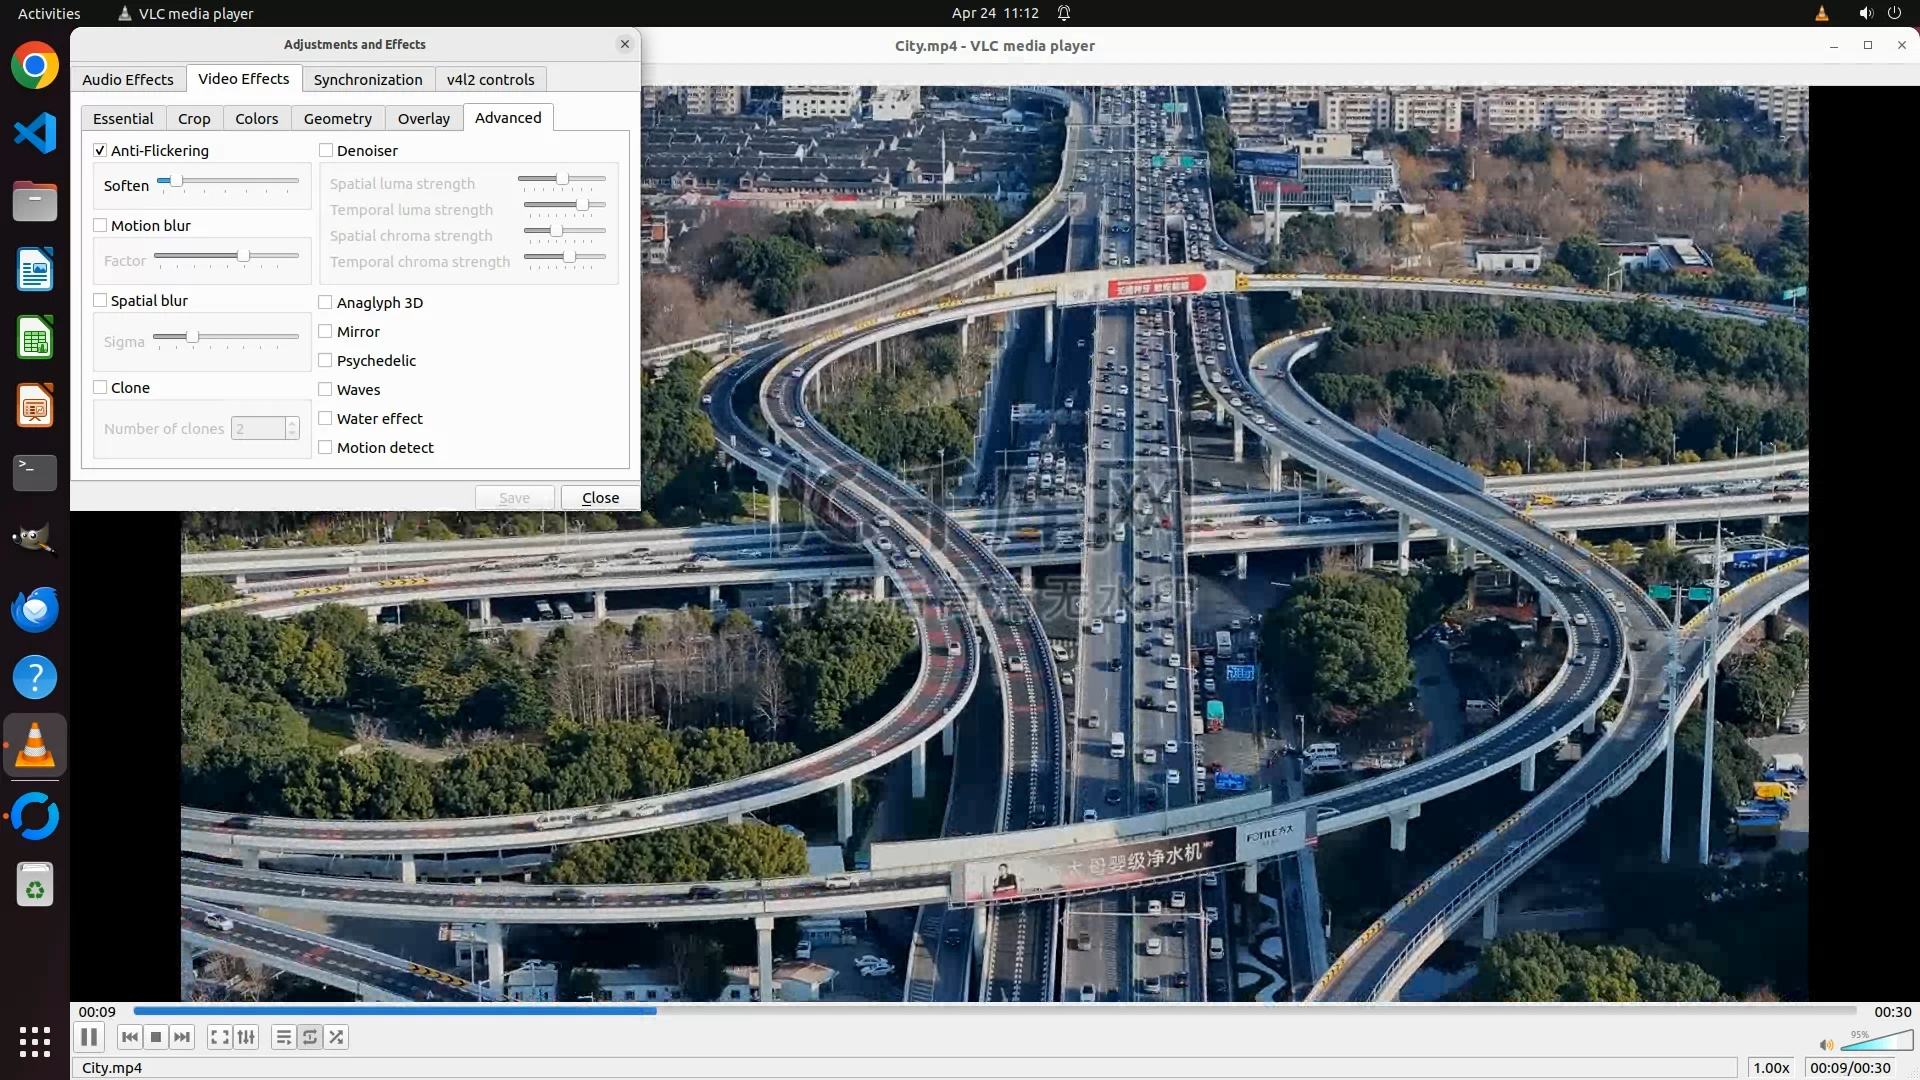Switch to the Audio Effects tab
The width and height of the screenshot is (1920, 1080).
coord(128,79)
